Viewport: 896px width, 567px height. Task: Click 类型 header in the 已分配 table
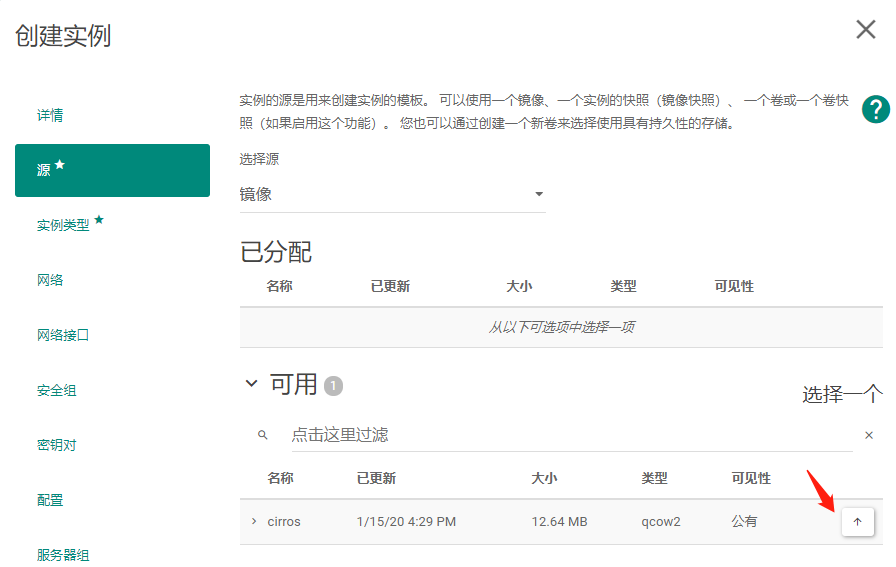tap(623, 286)
